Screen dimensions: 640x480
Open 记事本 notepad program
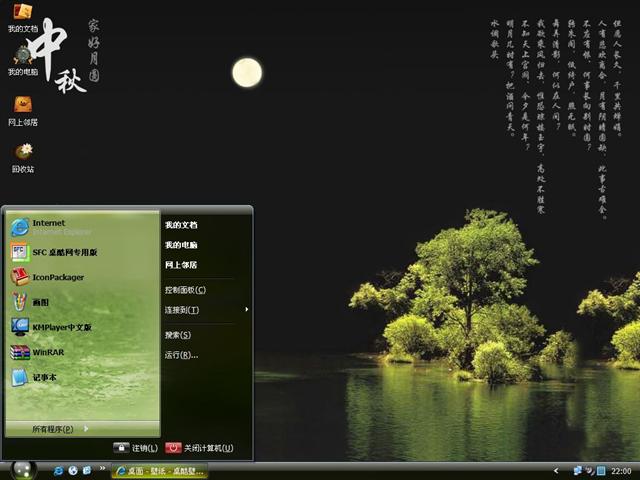pos(33,377)
